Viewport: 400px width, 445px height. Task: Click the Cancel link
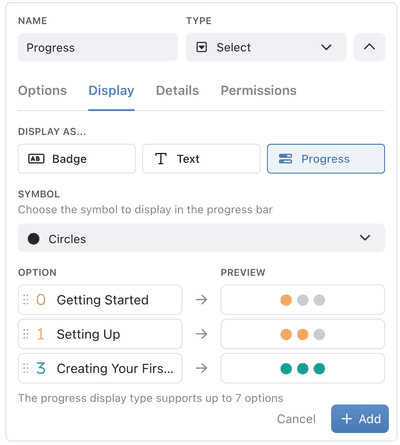pyautogui.click(x=296, y=419)
